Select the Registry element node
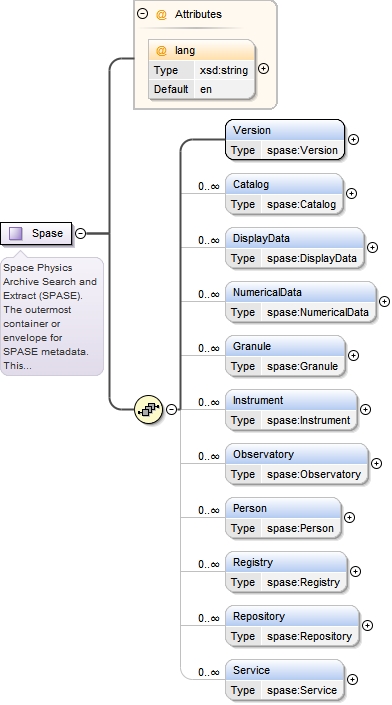This screenshot has width=392, height=705. (x=286, y=571)
